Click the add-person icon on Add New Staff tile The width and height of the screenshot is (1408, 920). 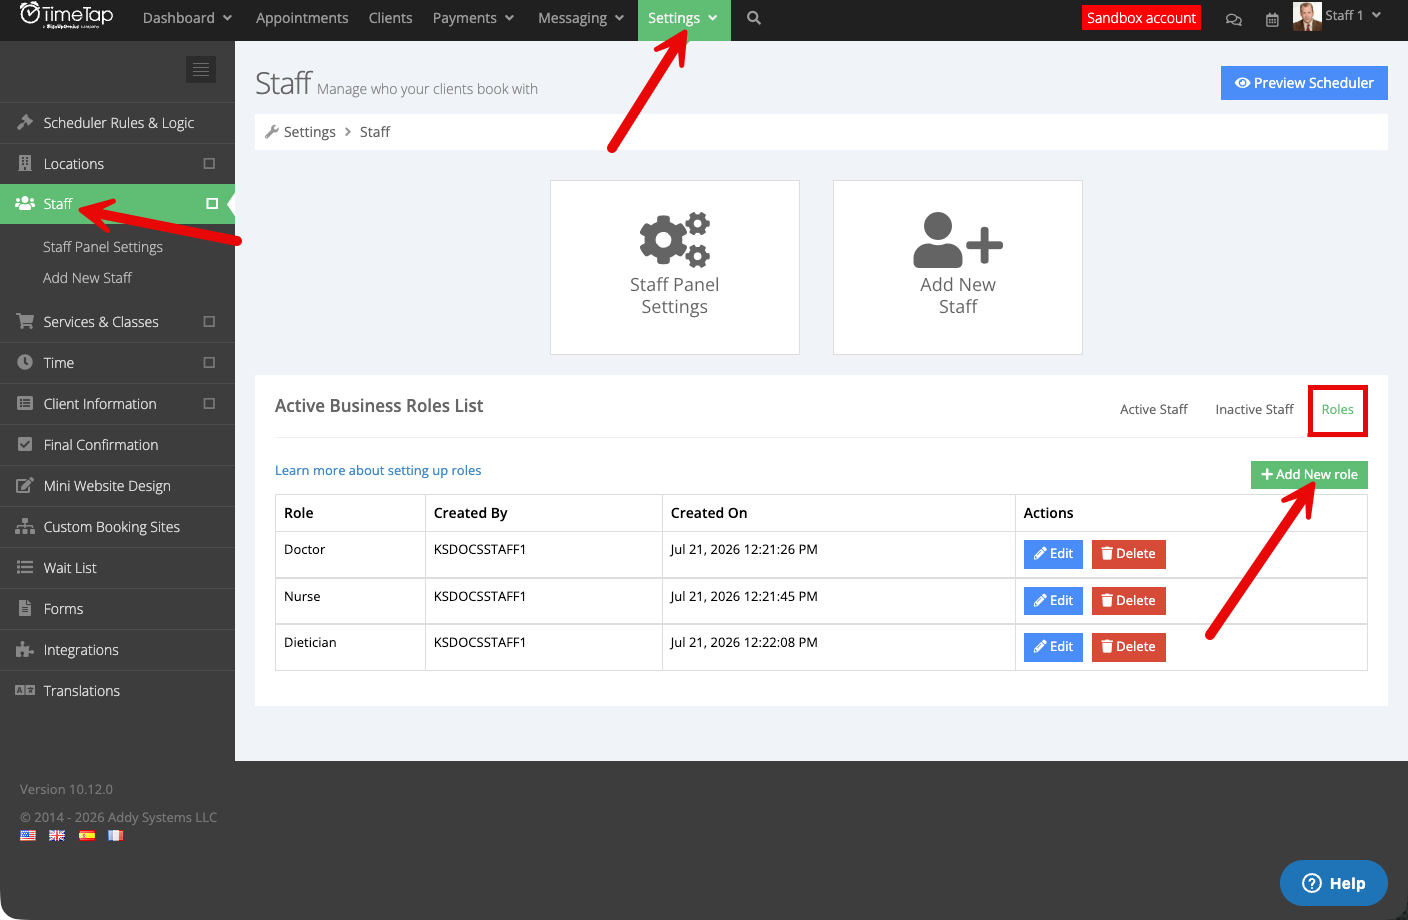click(x=958, y=240)
